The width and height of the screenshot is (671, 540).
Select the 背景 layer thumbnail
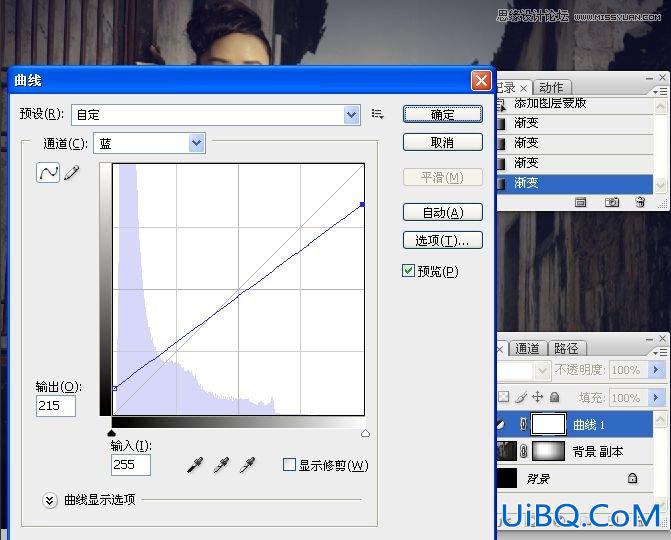[507, 478]
